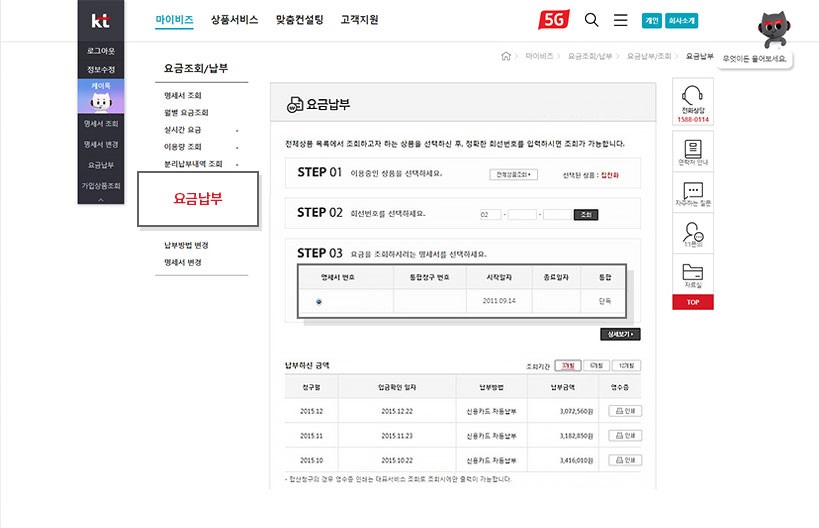Open the hamburger menu icon
This screenshot has width=819, height=528.
pyautogui.click(x=621, y=20)
